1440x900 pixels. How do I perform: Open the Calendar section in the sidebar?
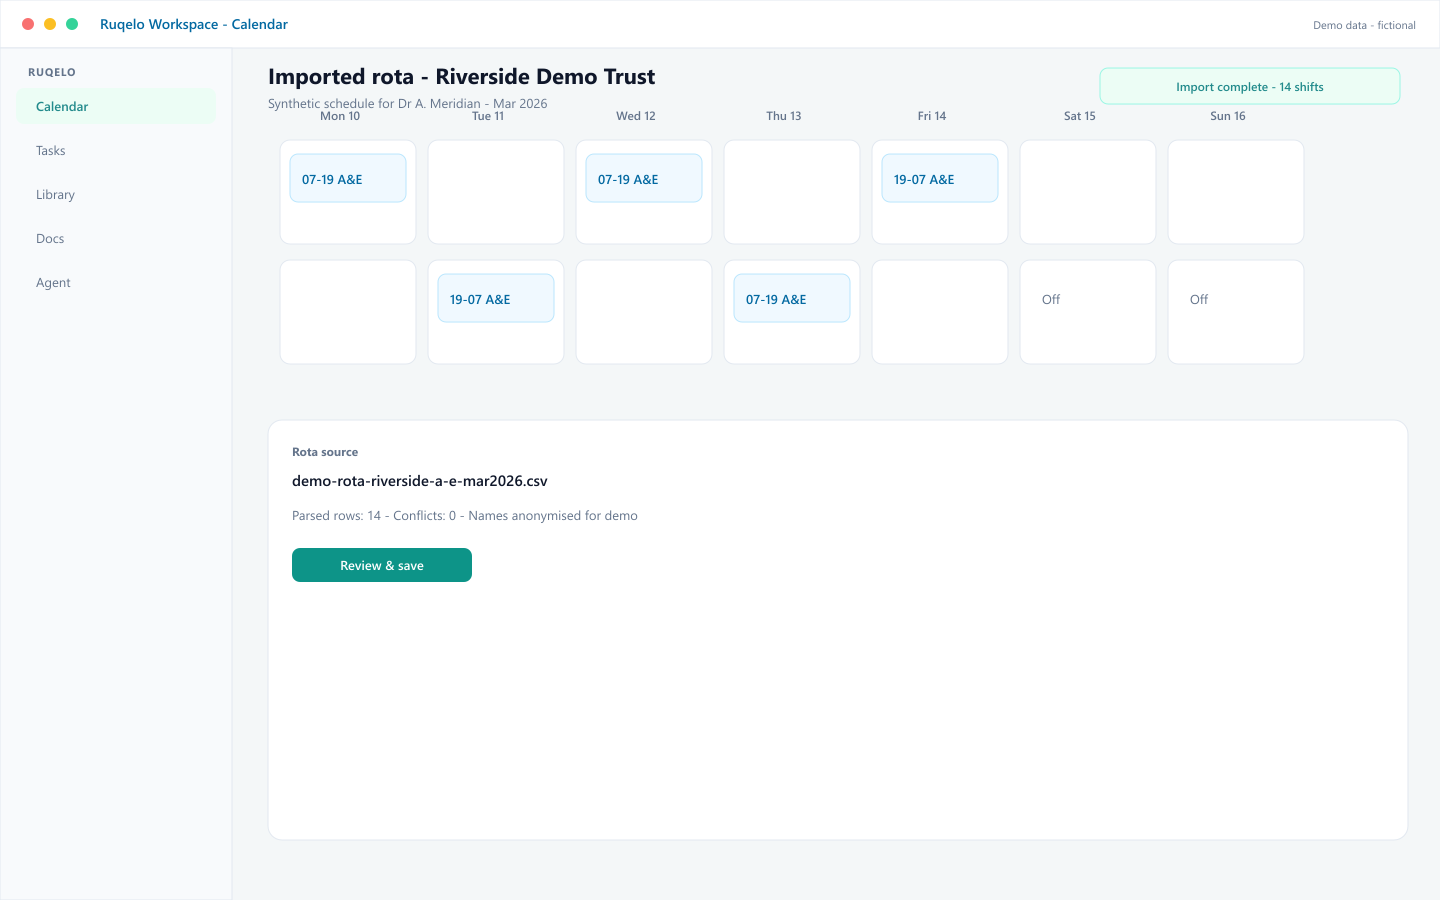click(116, 107)
